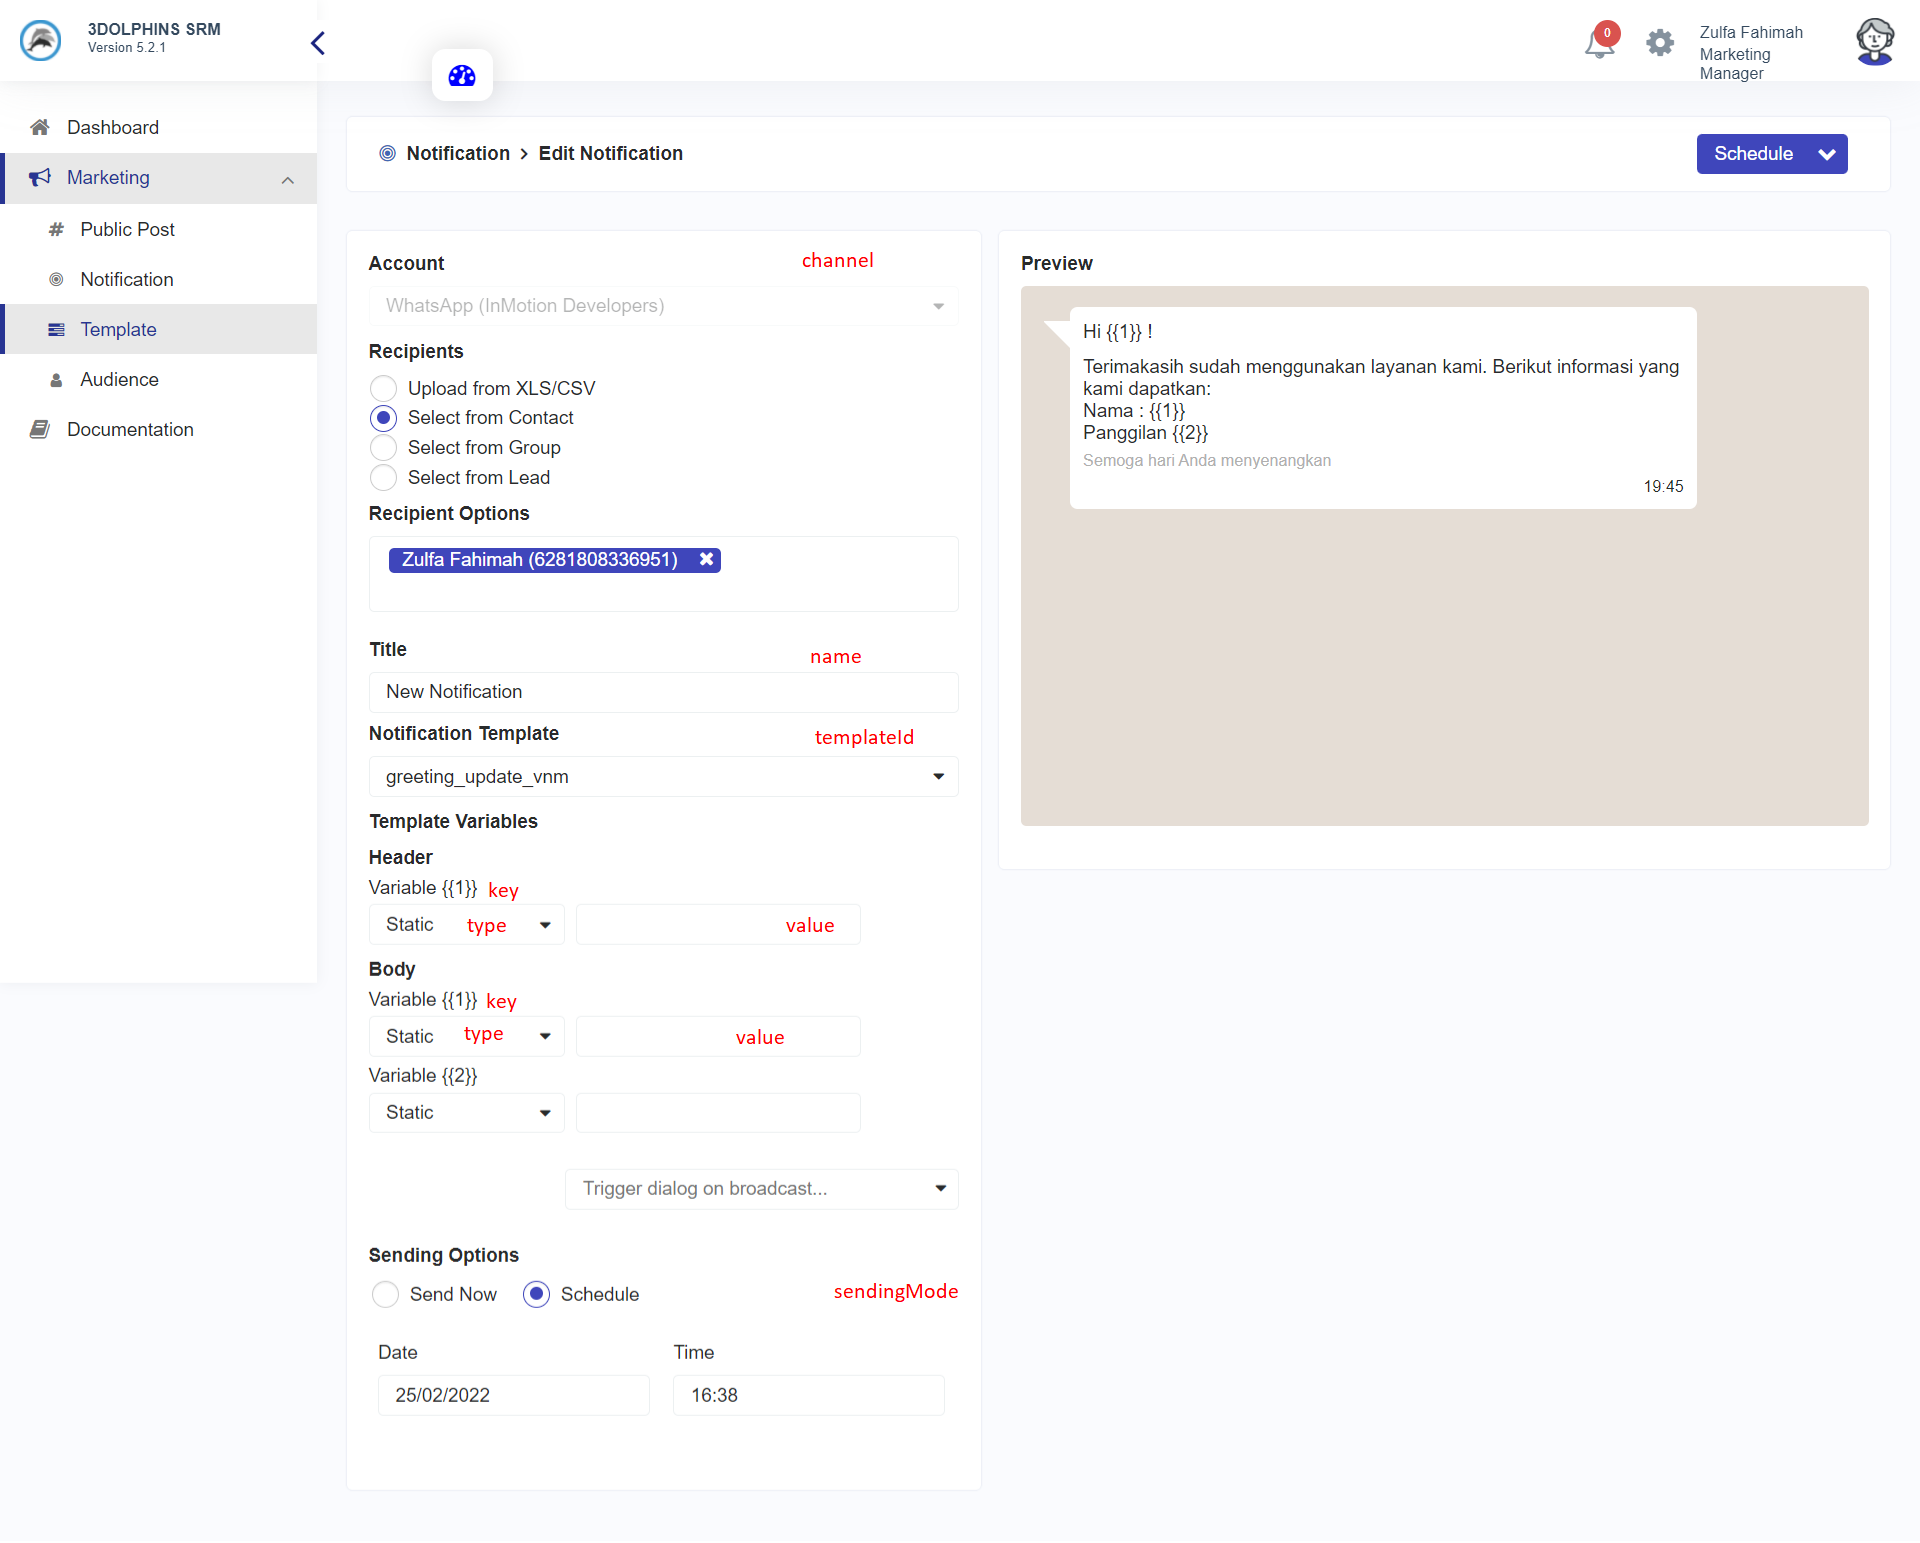
Task: Choose Select from Group radio
Action: pos(383,448)
